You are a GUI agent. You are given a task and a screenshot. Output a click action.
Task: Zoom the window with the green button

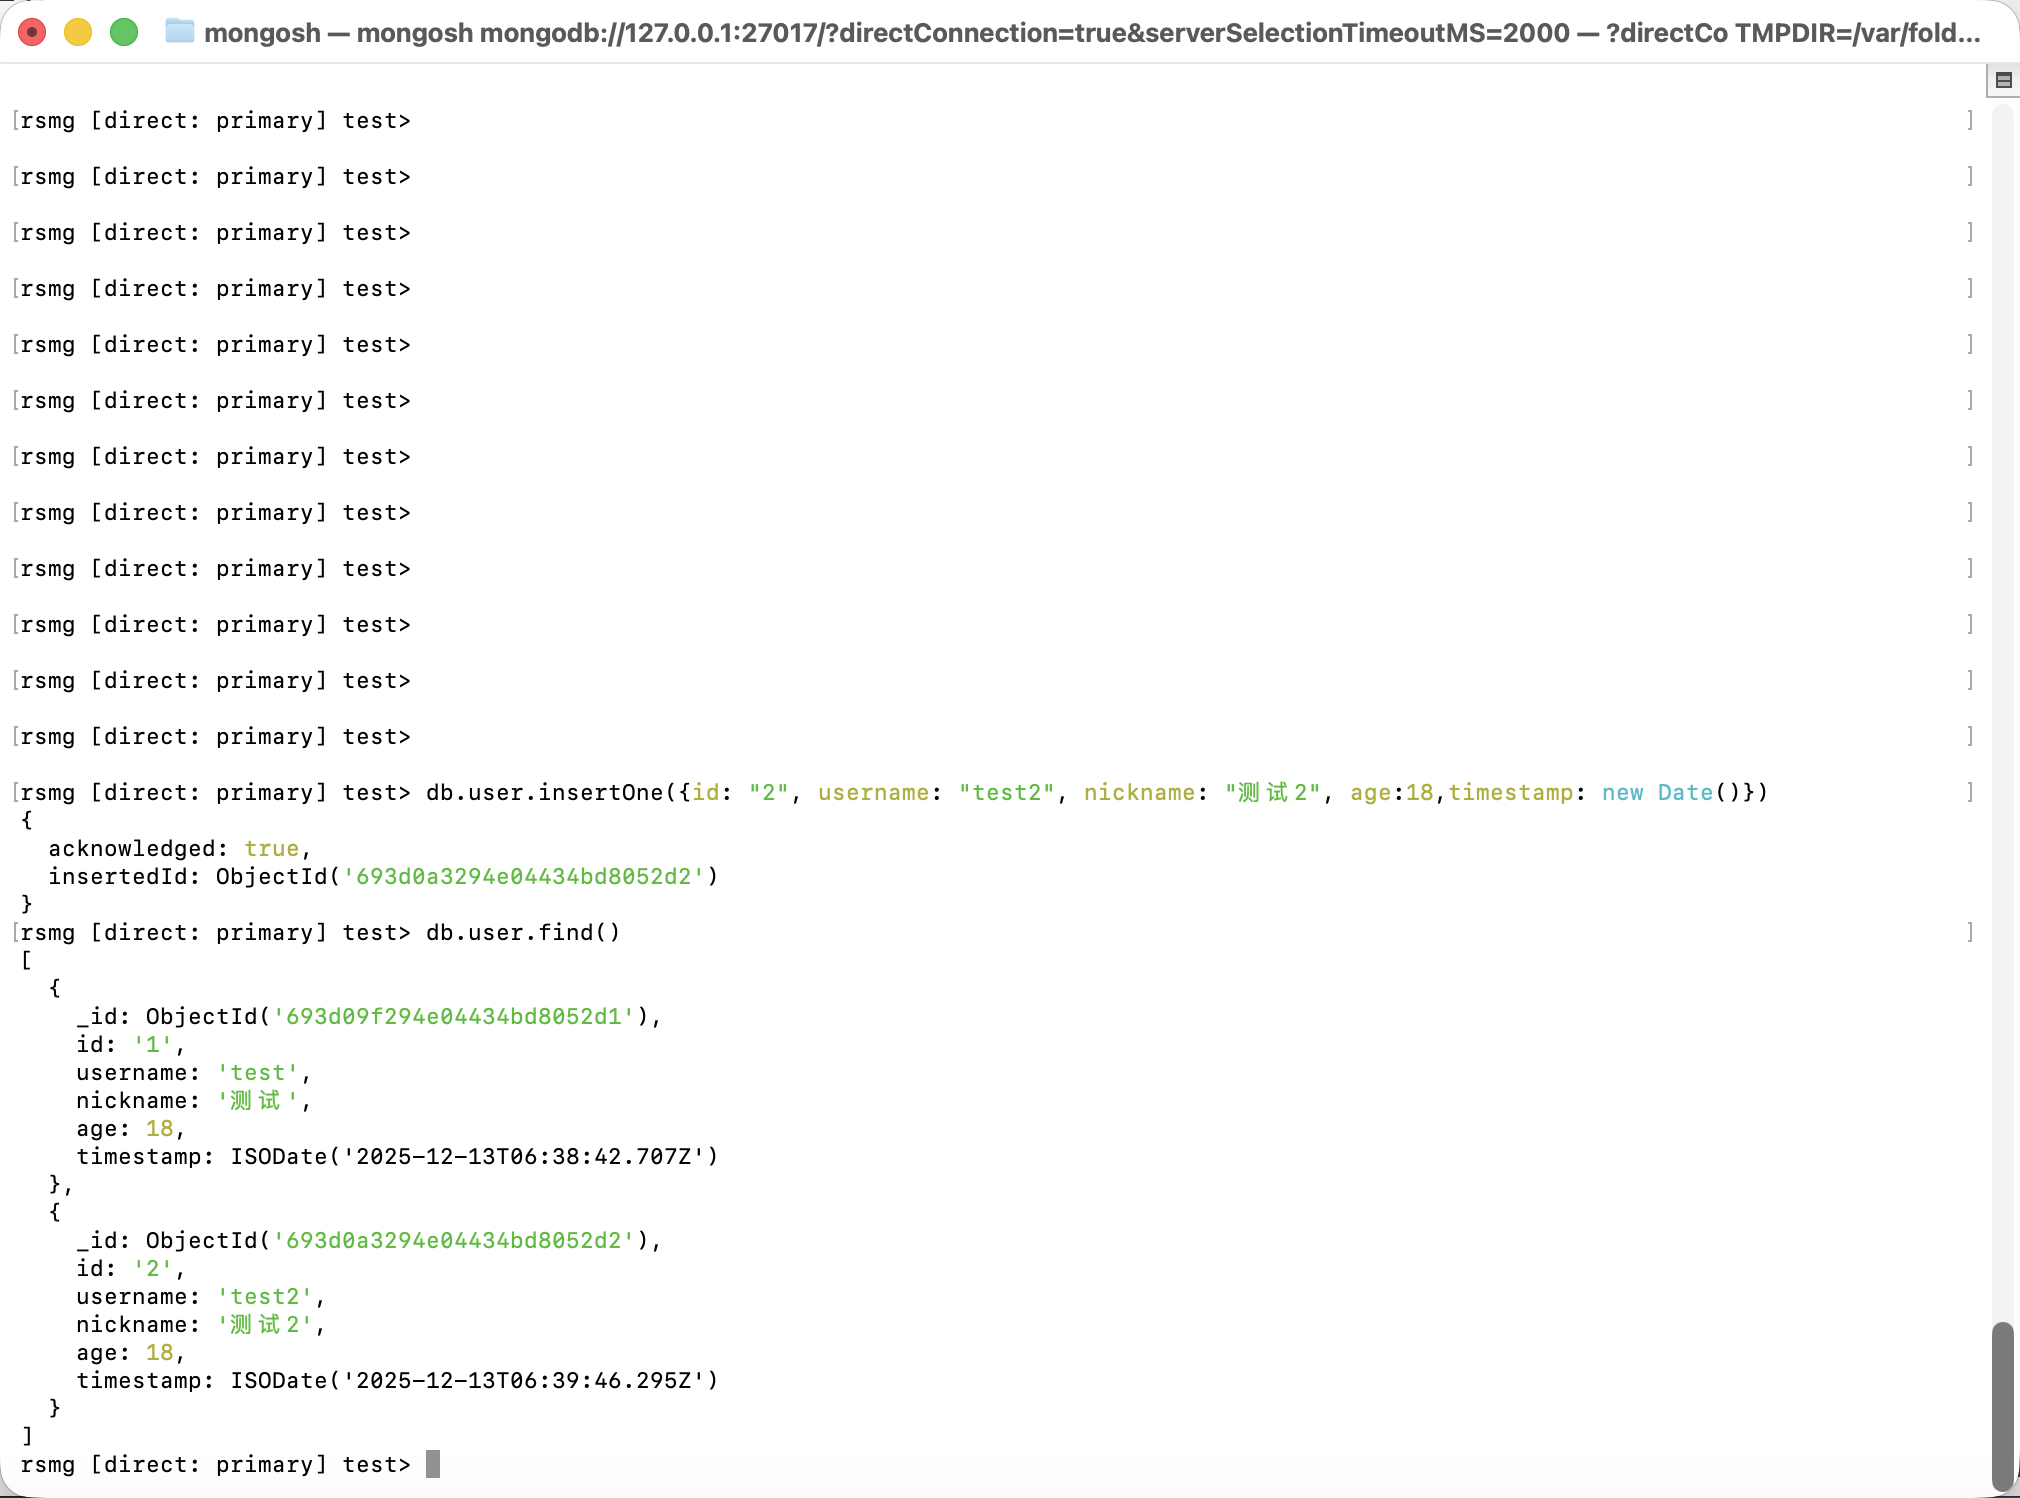point(124,32)
